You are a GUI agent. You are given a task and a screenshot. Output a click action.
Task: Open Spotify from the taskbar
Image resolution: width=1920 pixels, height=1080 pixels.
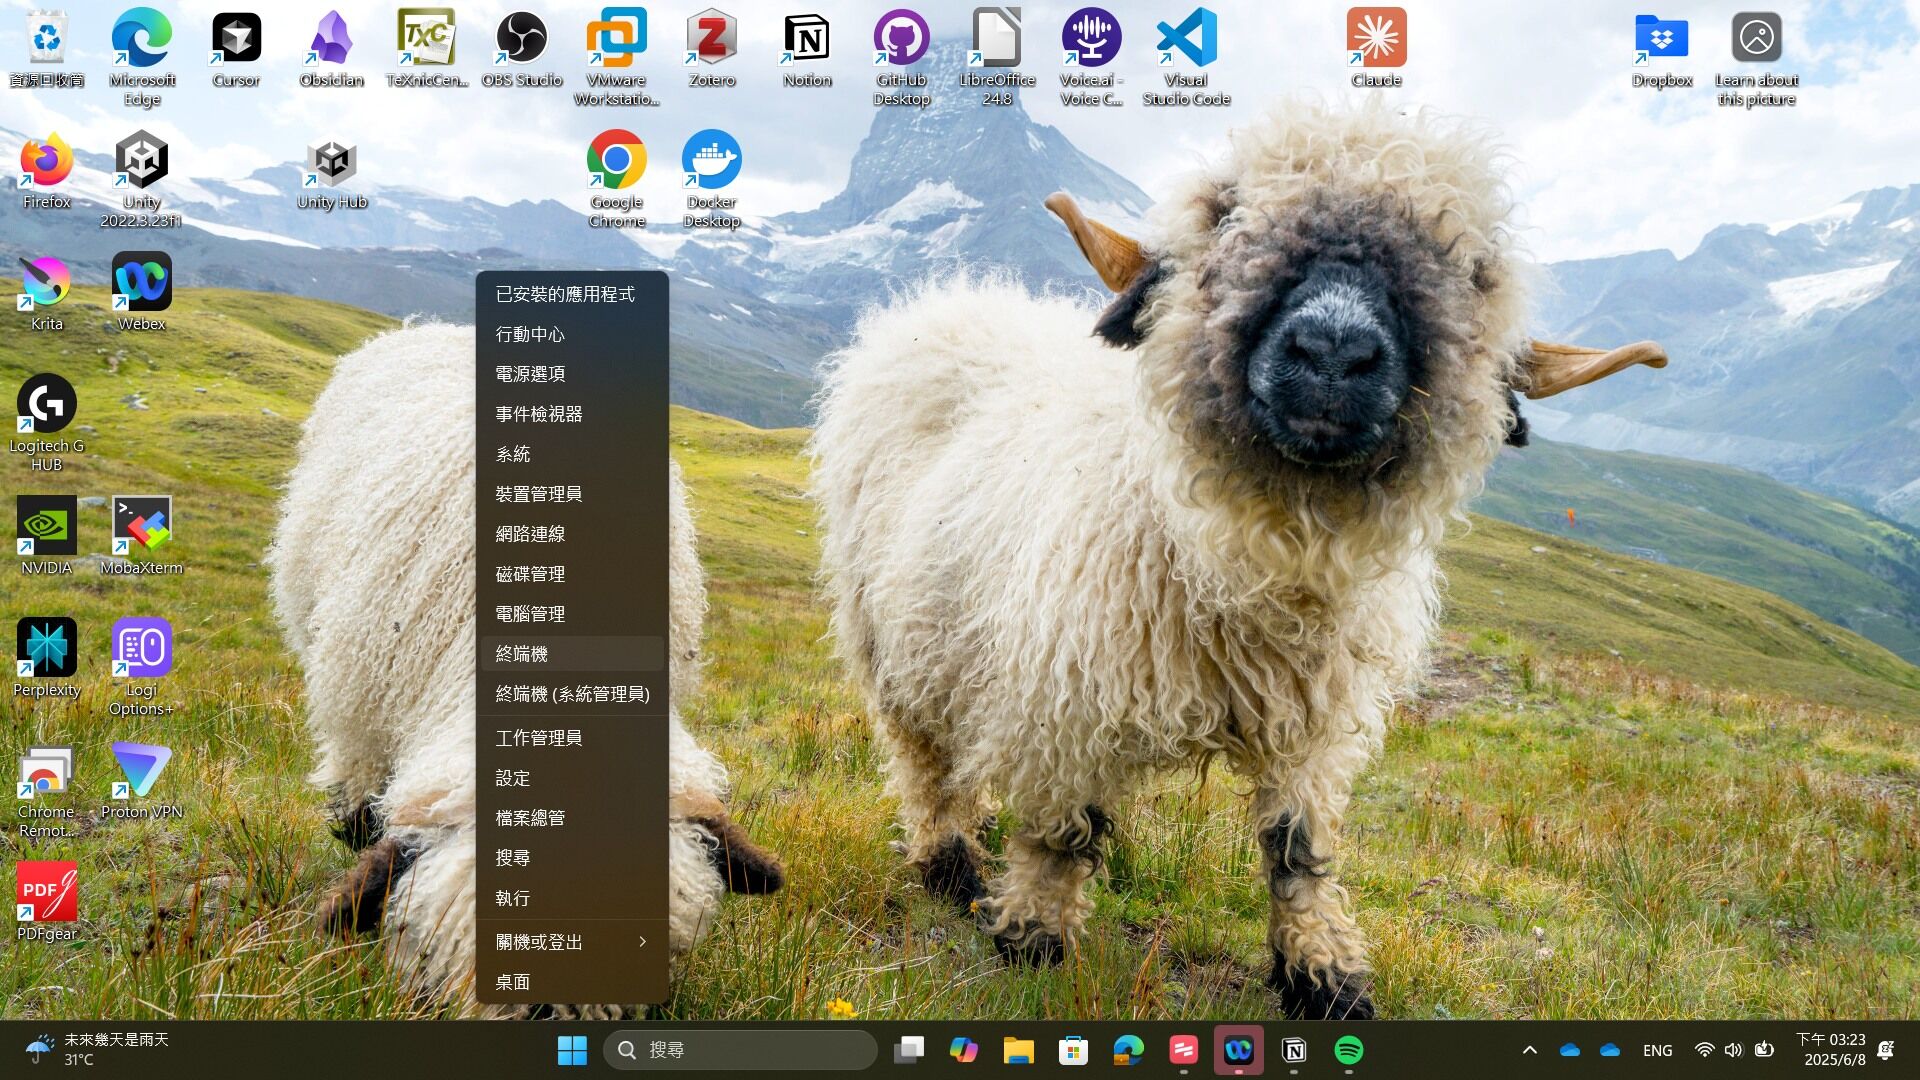click(x=1348, y=1050)
